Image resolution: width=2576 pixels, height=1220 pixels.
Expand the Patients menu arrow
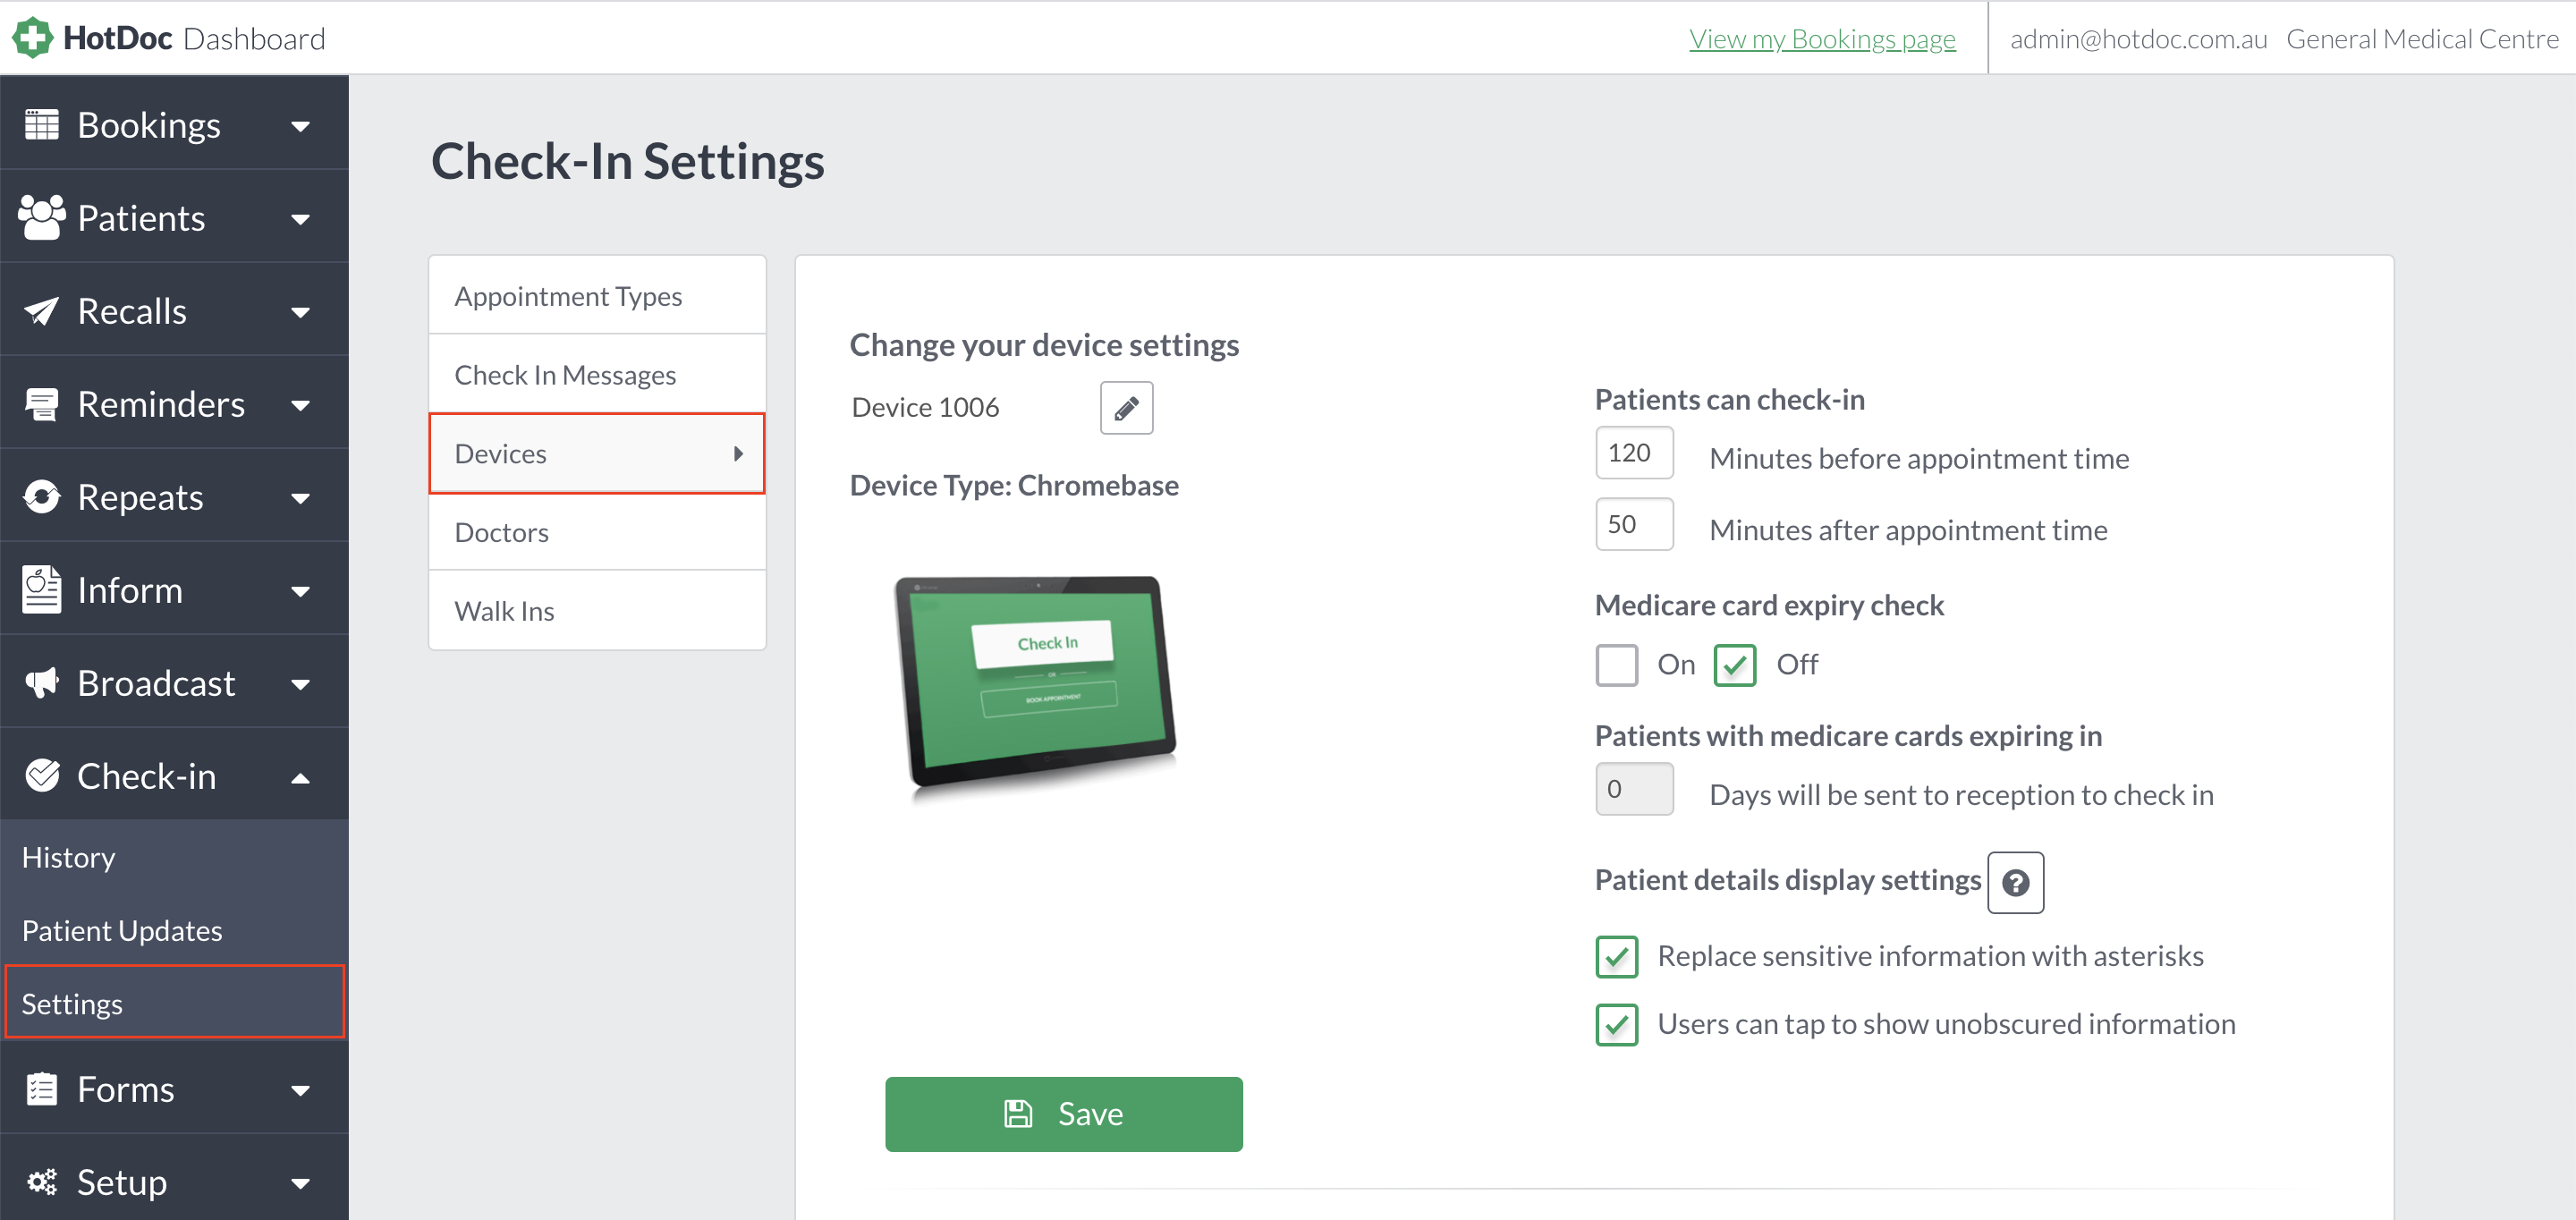pos(300,220)
